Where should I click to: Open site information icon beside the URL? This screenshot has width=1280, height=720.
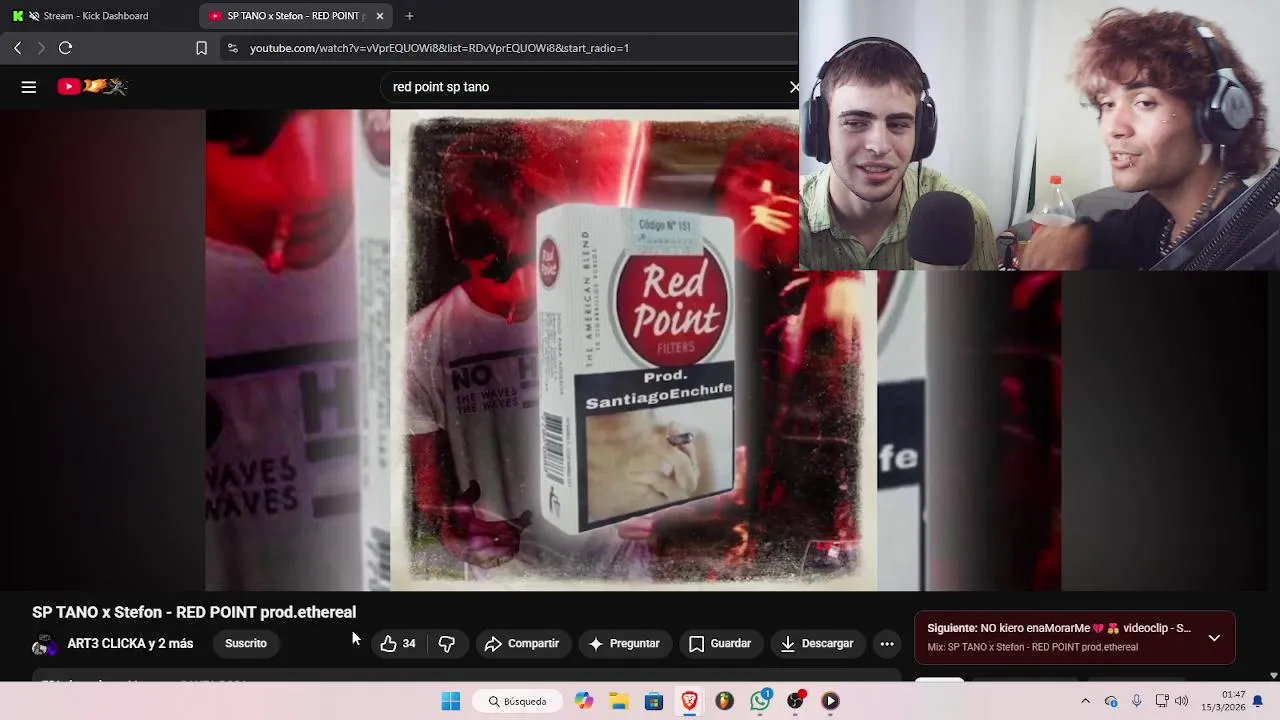[232, 48]
